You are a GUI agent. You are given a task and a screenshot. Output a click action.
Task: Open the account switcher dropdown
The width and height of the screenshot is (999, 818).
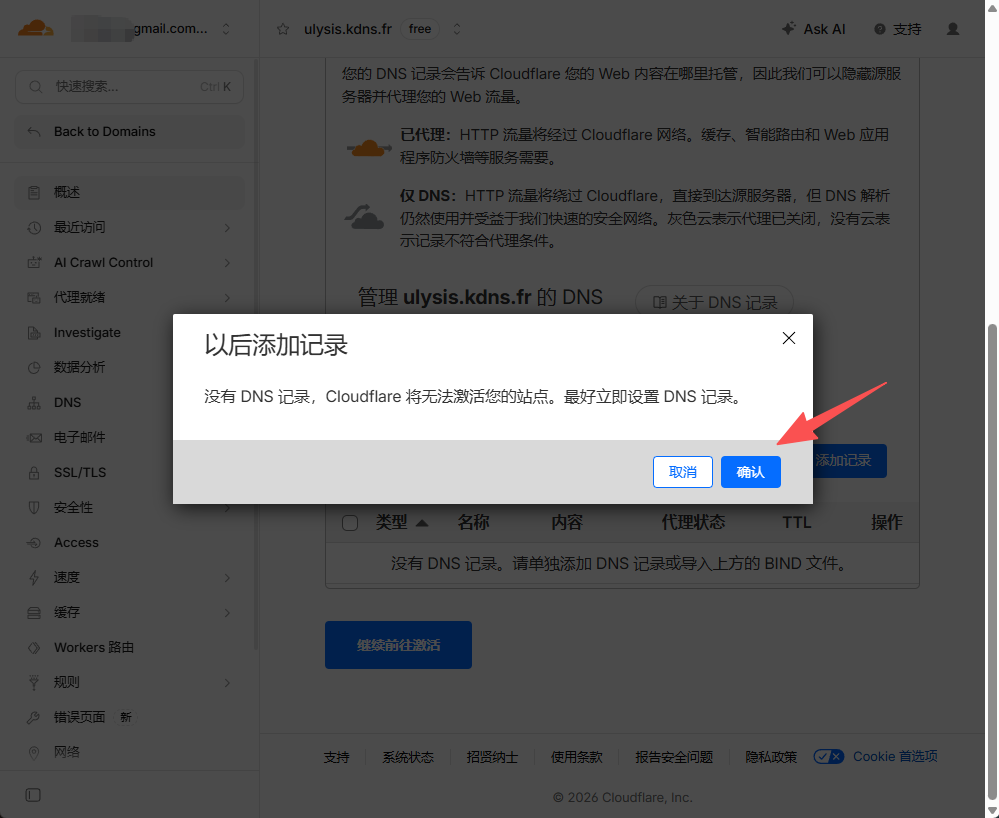(226, 29)
